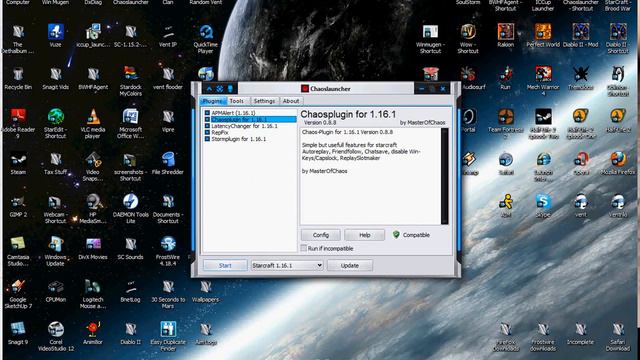Click the Chaoslauncher title bar logo icon
Viewport: 640px width, 360px height.
point(305,89)
